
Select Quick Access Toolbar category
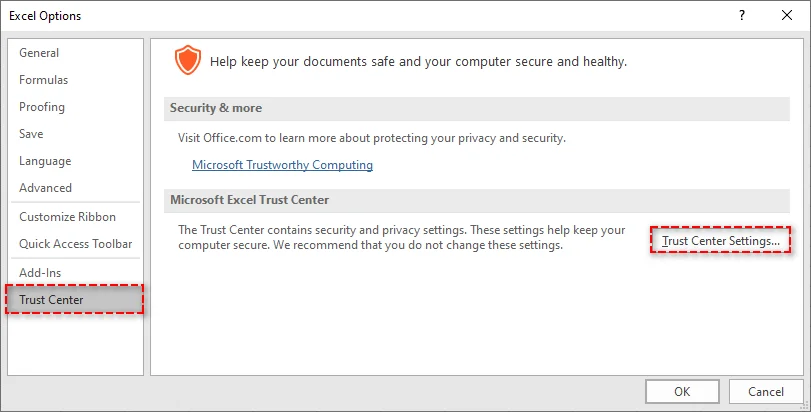click(76, 244)
